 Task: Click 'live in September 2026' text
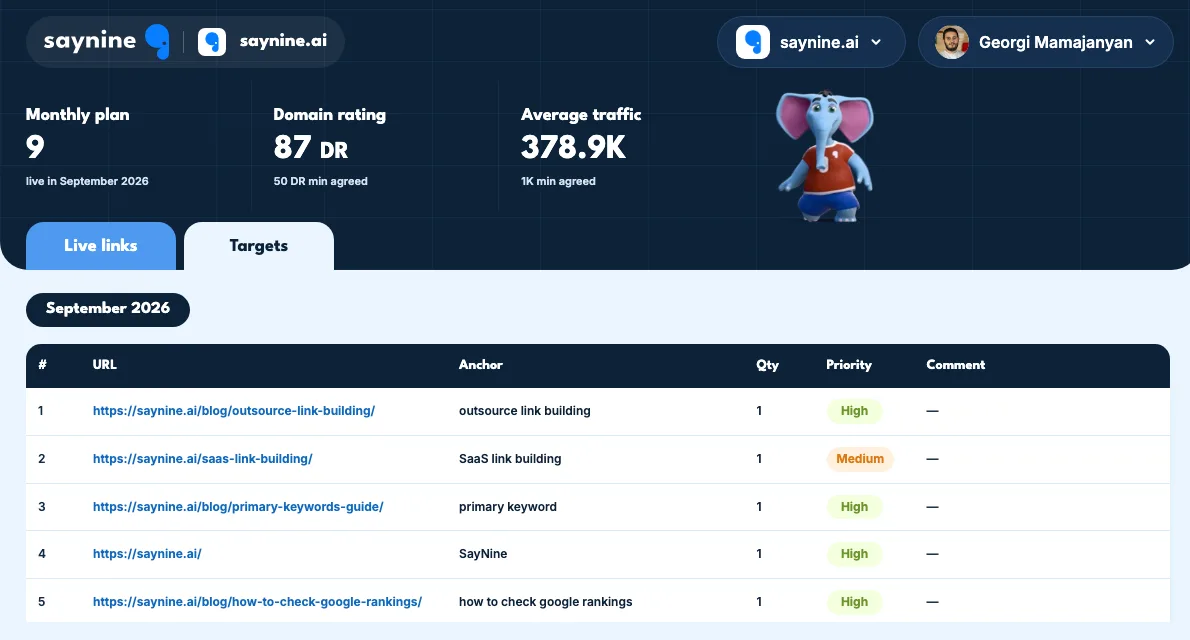pyautogui.click(x=87, y=181)
